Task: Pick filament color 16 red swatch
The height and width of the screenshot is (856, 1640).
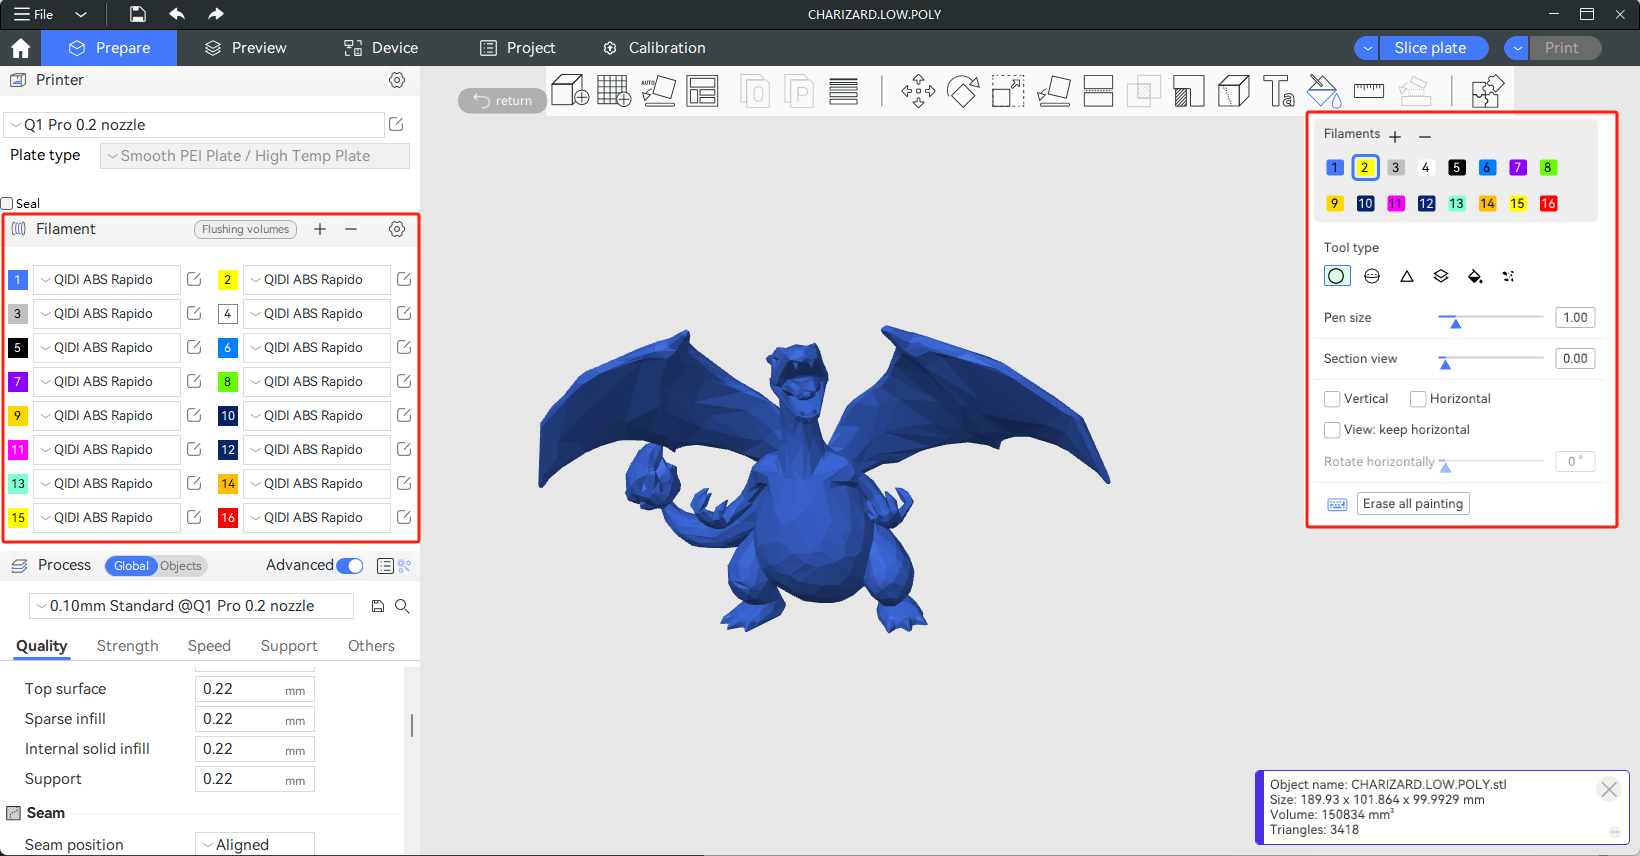Action: 1548,204
